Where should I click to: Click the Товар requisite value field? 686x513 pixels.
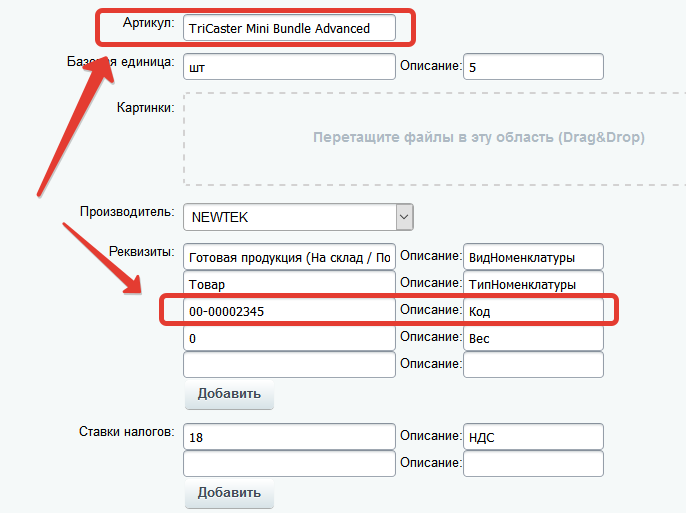click(x=289, y=284)
